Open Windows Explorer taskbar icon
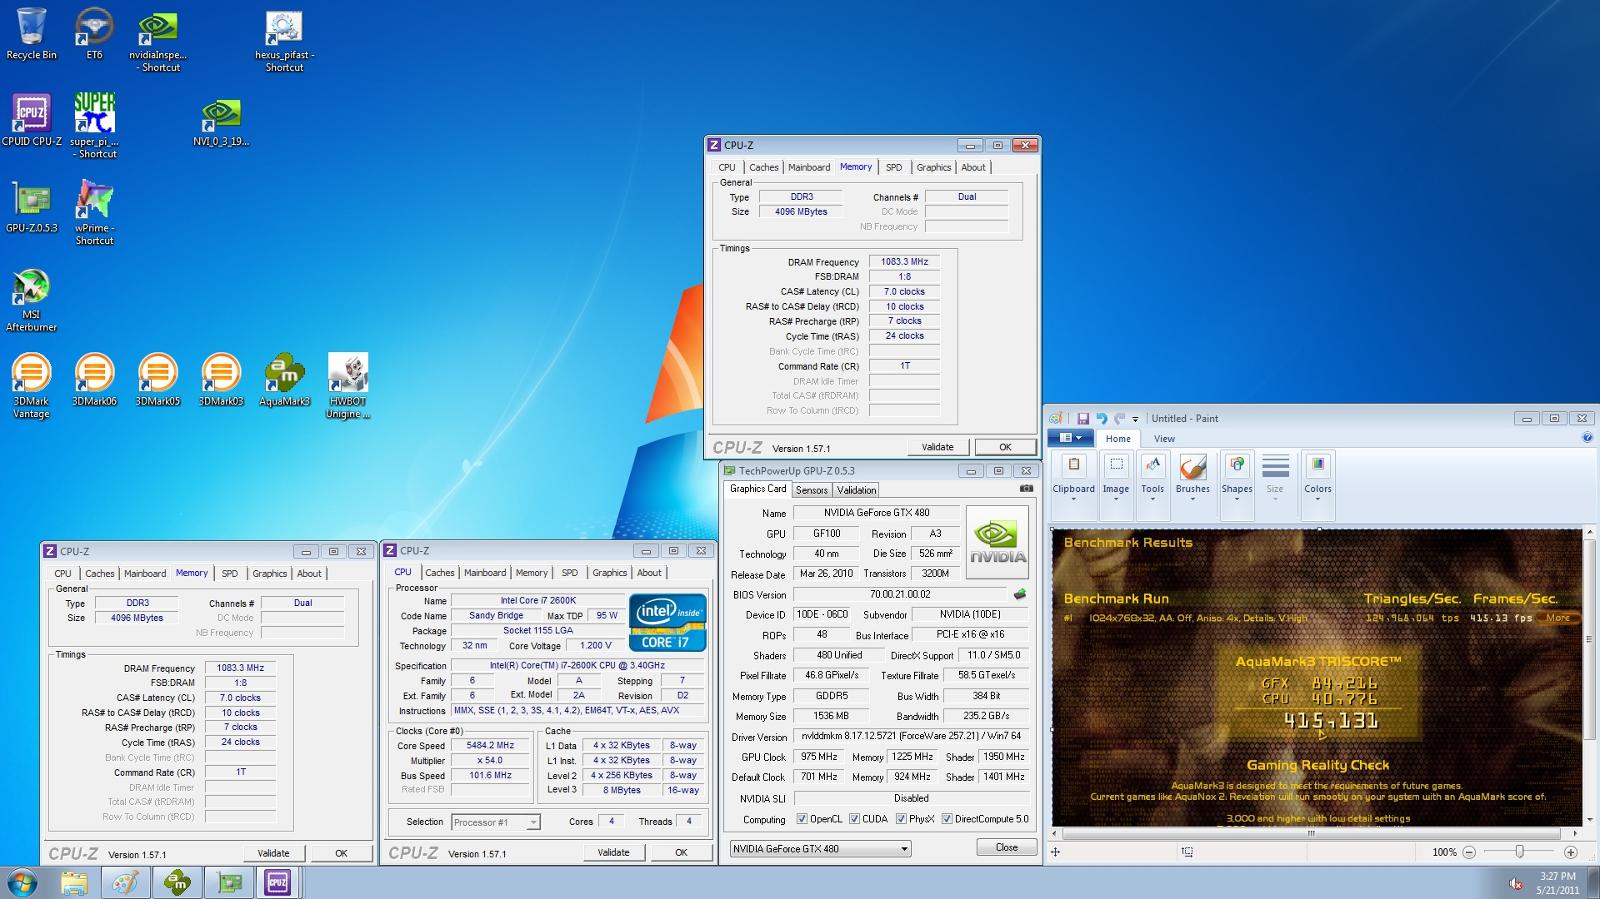 pyautogui.click(x=73, y=882)
